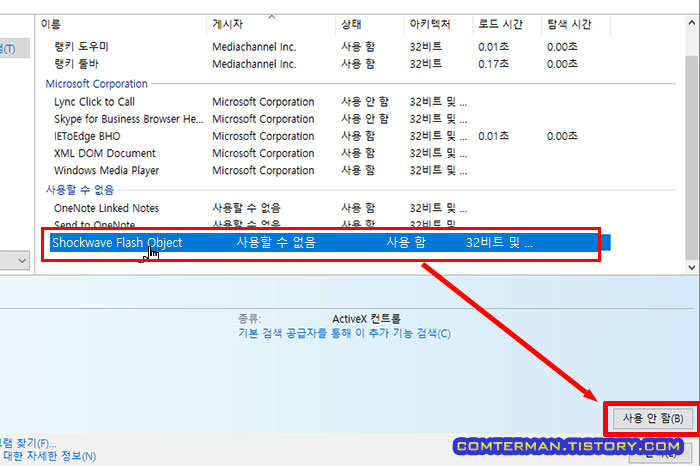Viewport: 700px width, 466px height.
Task: Sort list by 이름 column header
Action: (121, 24)
